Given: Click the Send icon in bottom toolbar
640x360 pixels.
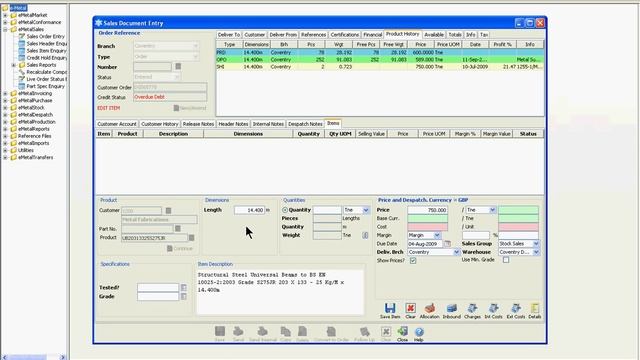Looking at the screenshot, I should pyautogui.click(x=238, y=331).
